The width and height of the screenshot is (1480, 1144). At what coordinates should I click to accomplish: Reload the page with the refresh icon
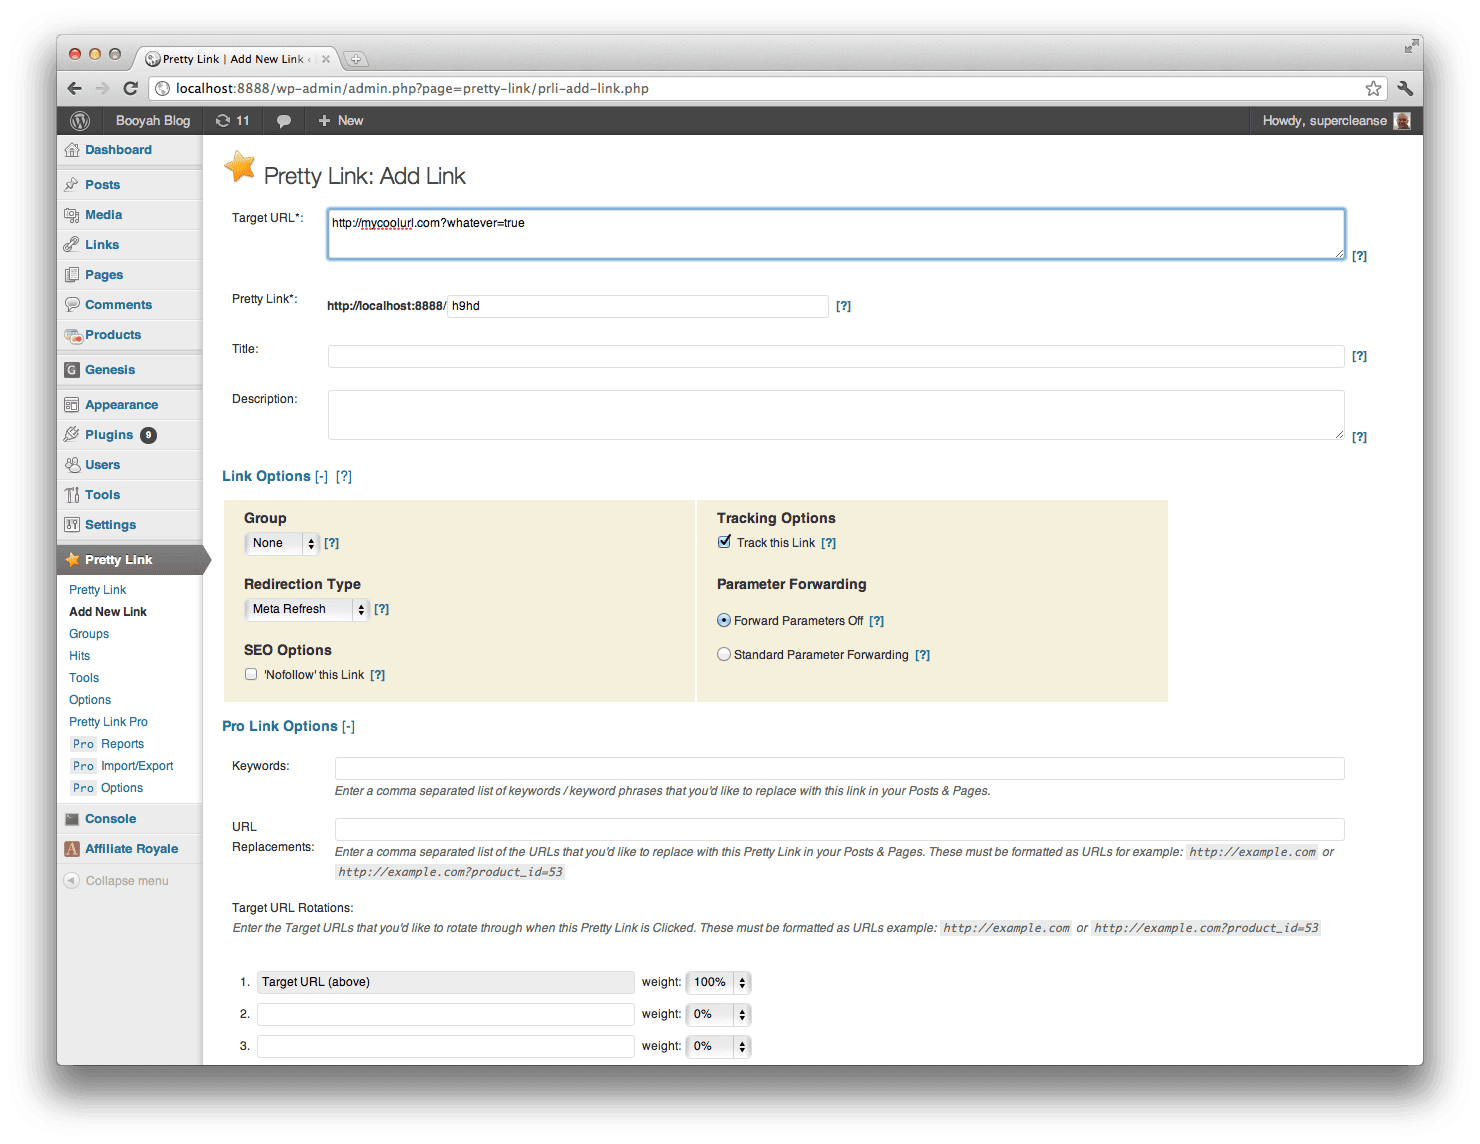130,88
